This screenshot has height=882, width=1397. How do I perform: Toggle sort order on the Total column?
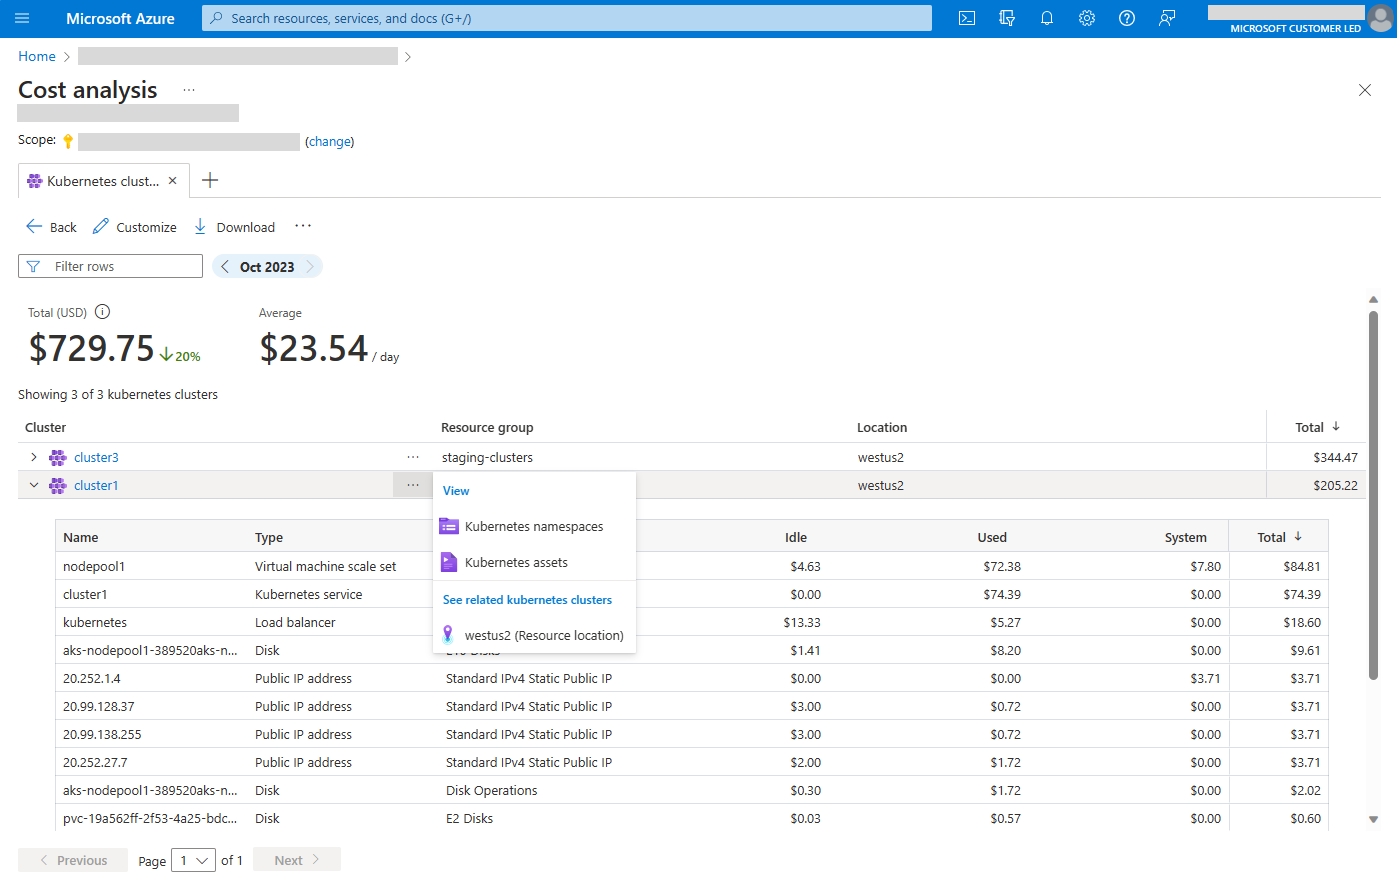1315,427
